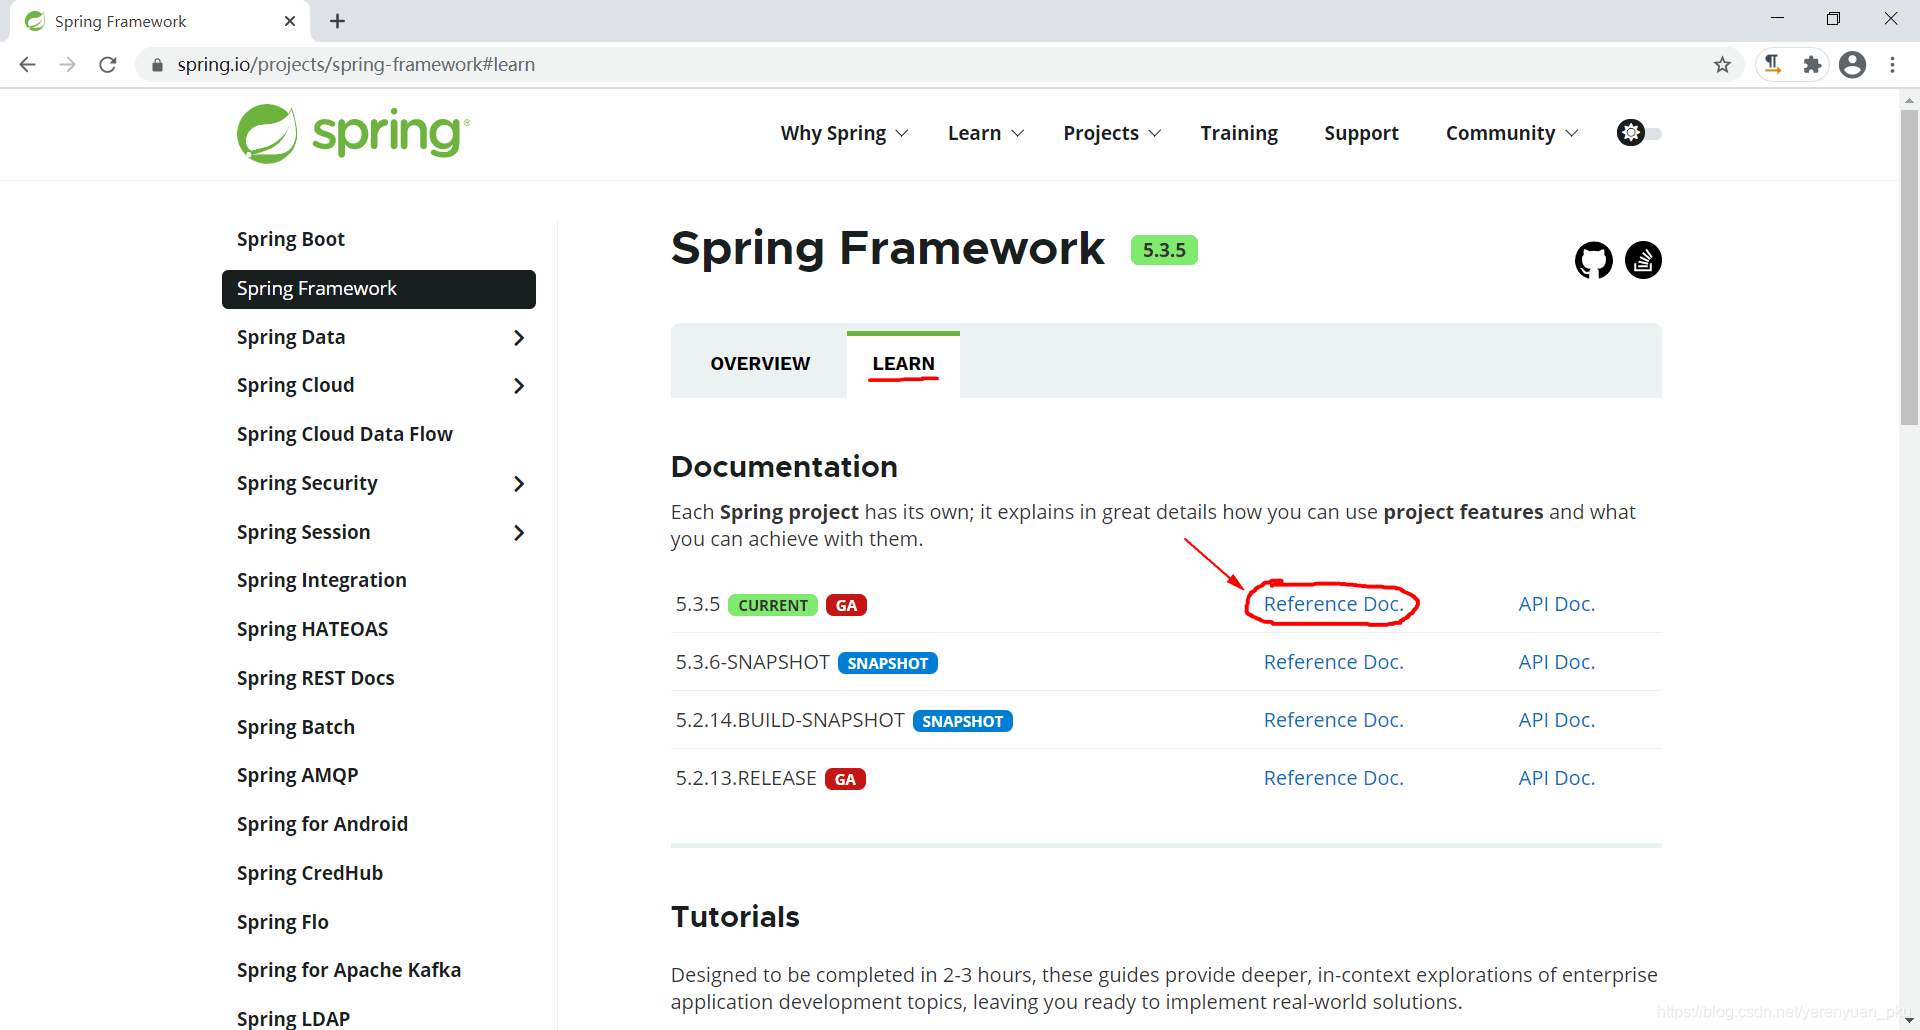
Task: Go back with browser back arrow
Action: pyautogui.click(x=27, y=64)
